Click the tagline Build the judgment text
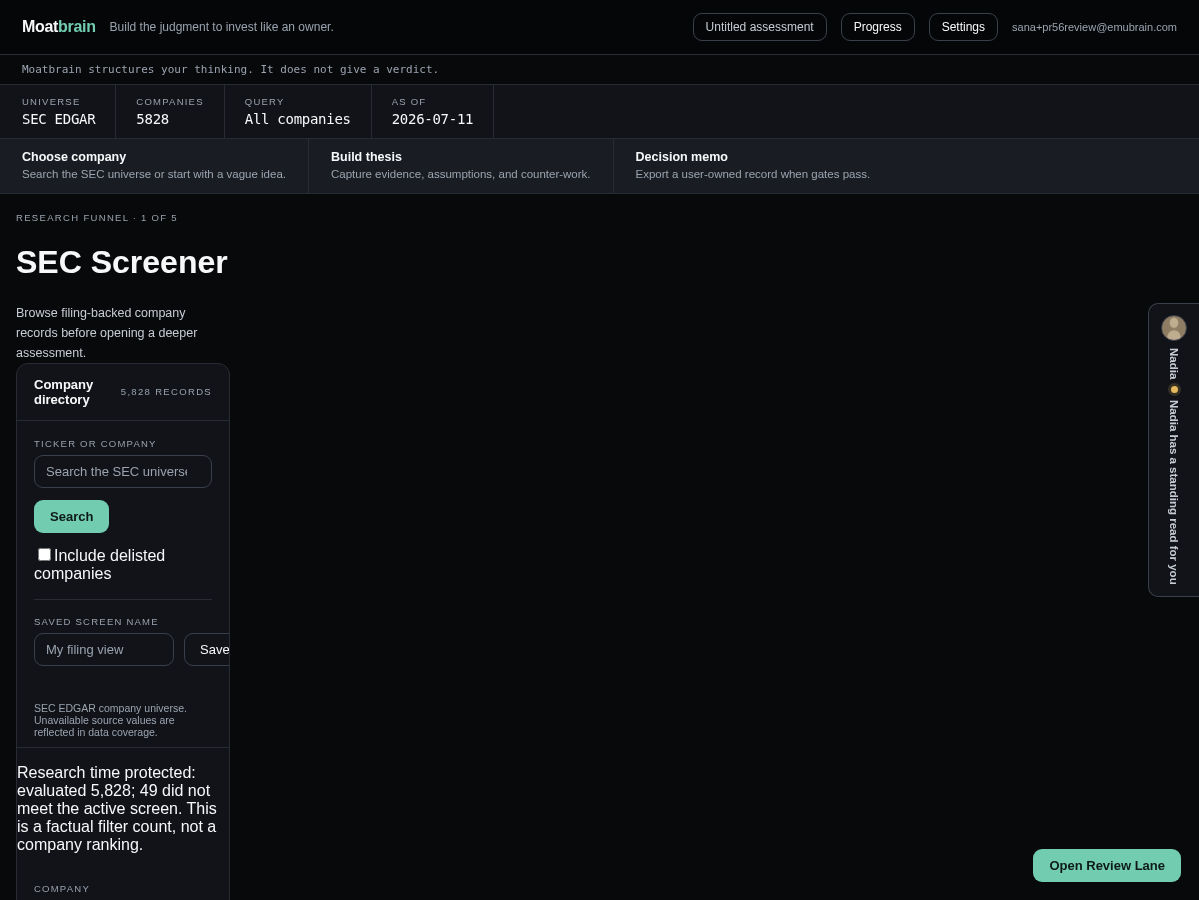Screen dimensions: 1199x900 [222, 27]
